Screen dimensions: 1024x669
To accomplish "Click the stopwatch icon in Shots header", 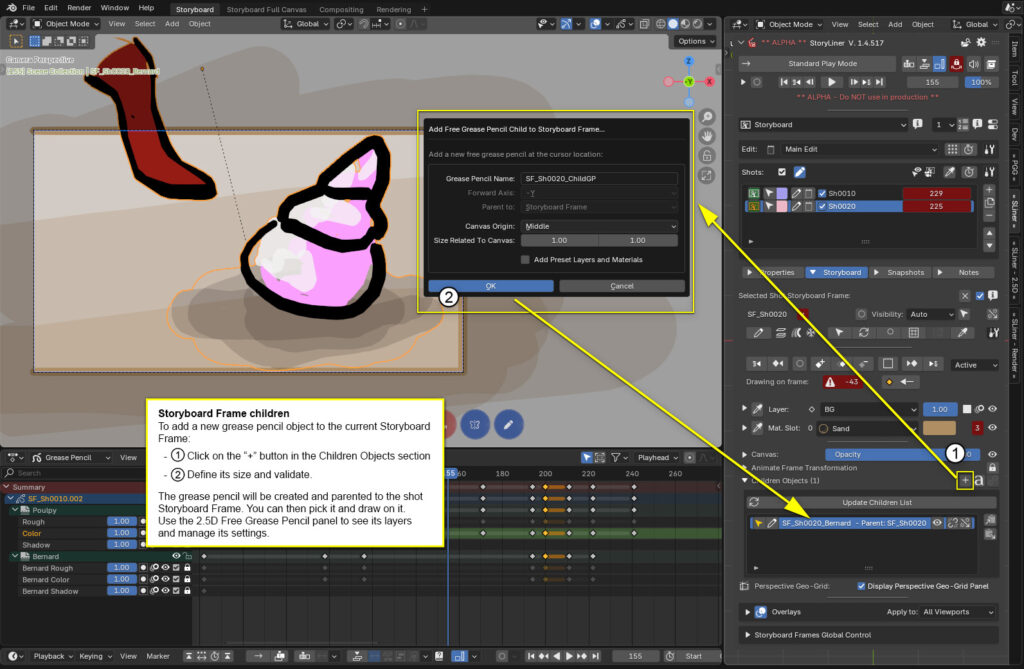I will point(969,172).
